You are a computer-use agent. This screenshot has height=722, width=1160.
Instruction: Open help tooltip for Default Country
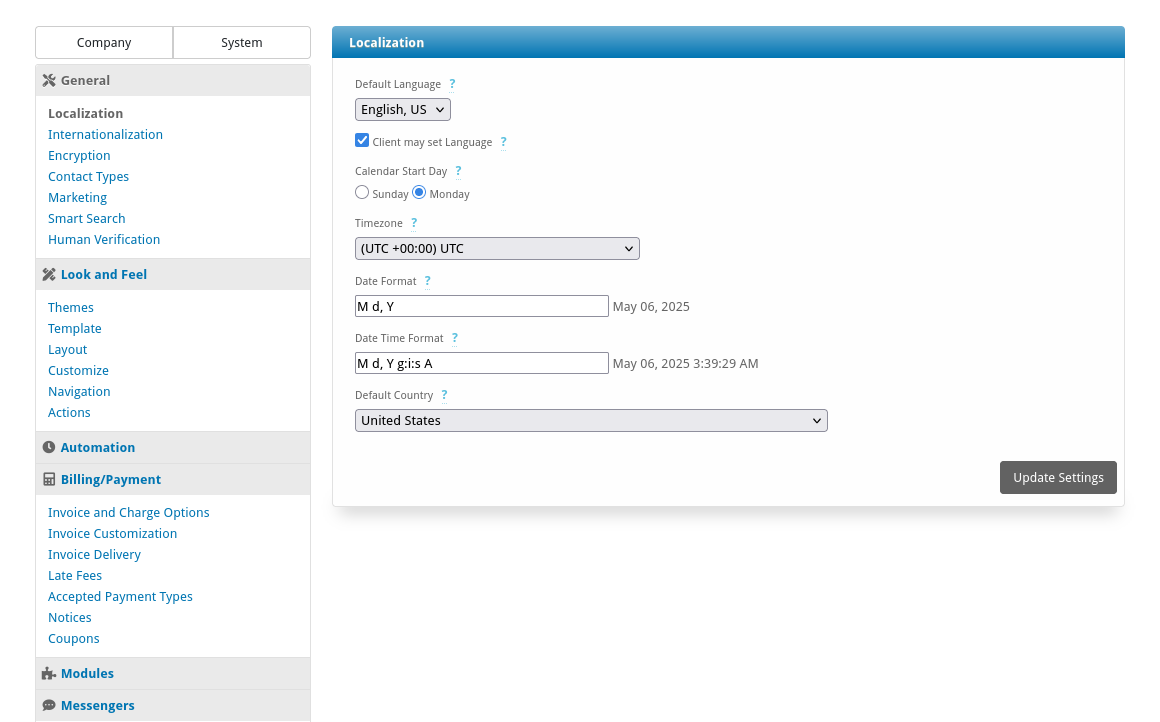pos(444,395)
